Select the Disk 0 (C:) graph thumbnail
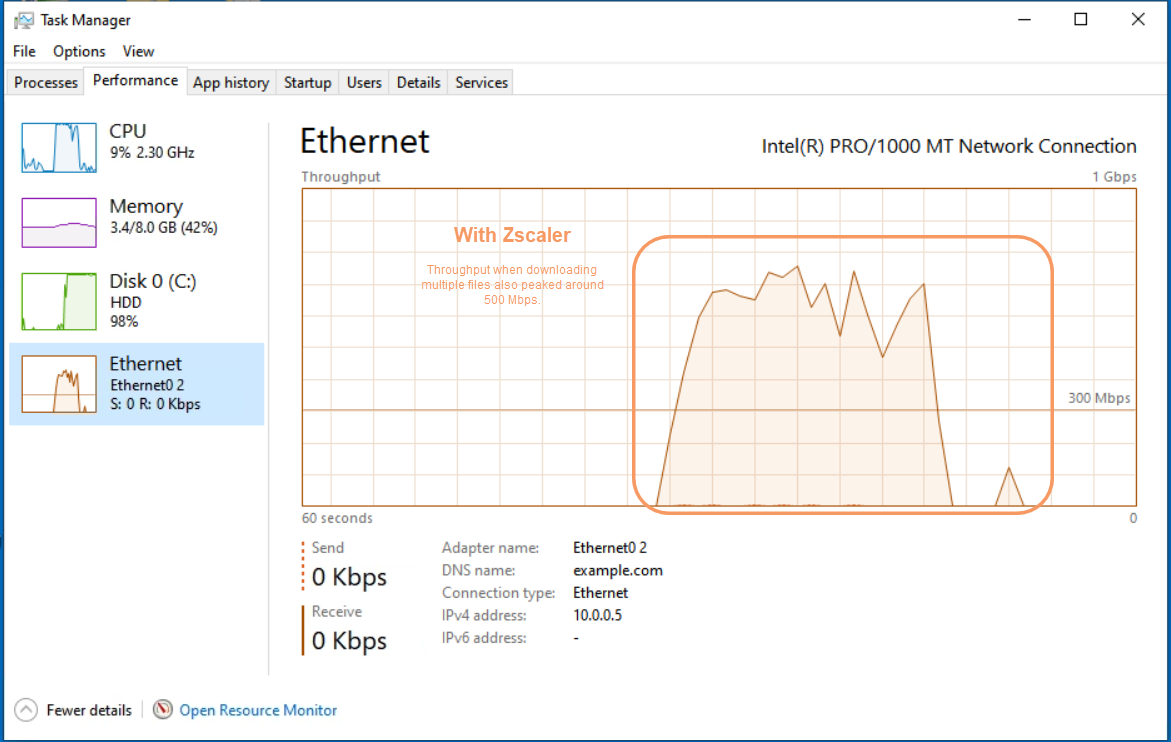The height and width of the screenshot is (742, 1171). click(57, 301)
